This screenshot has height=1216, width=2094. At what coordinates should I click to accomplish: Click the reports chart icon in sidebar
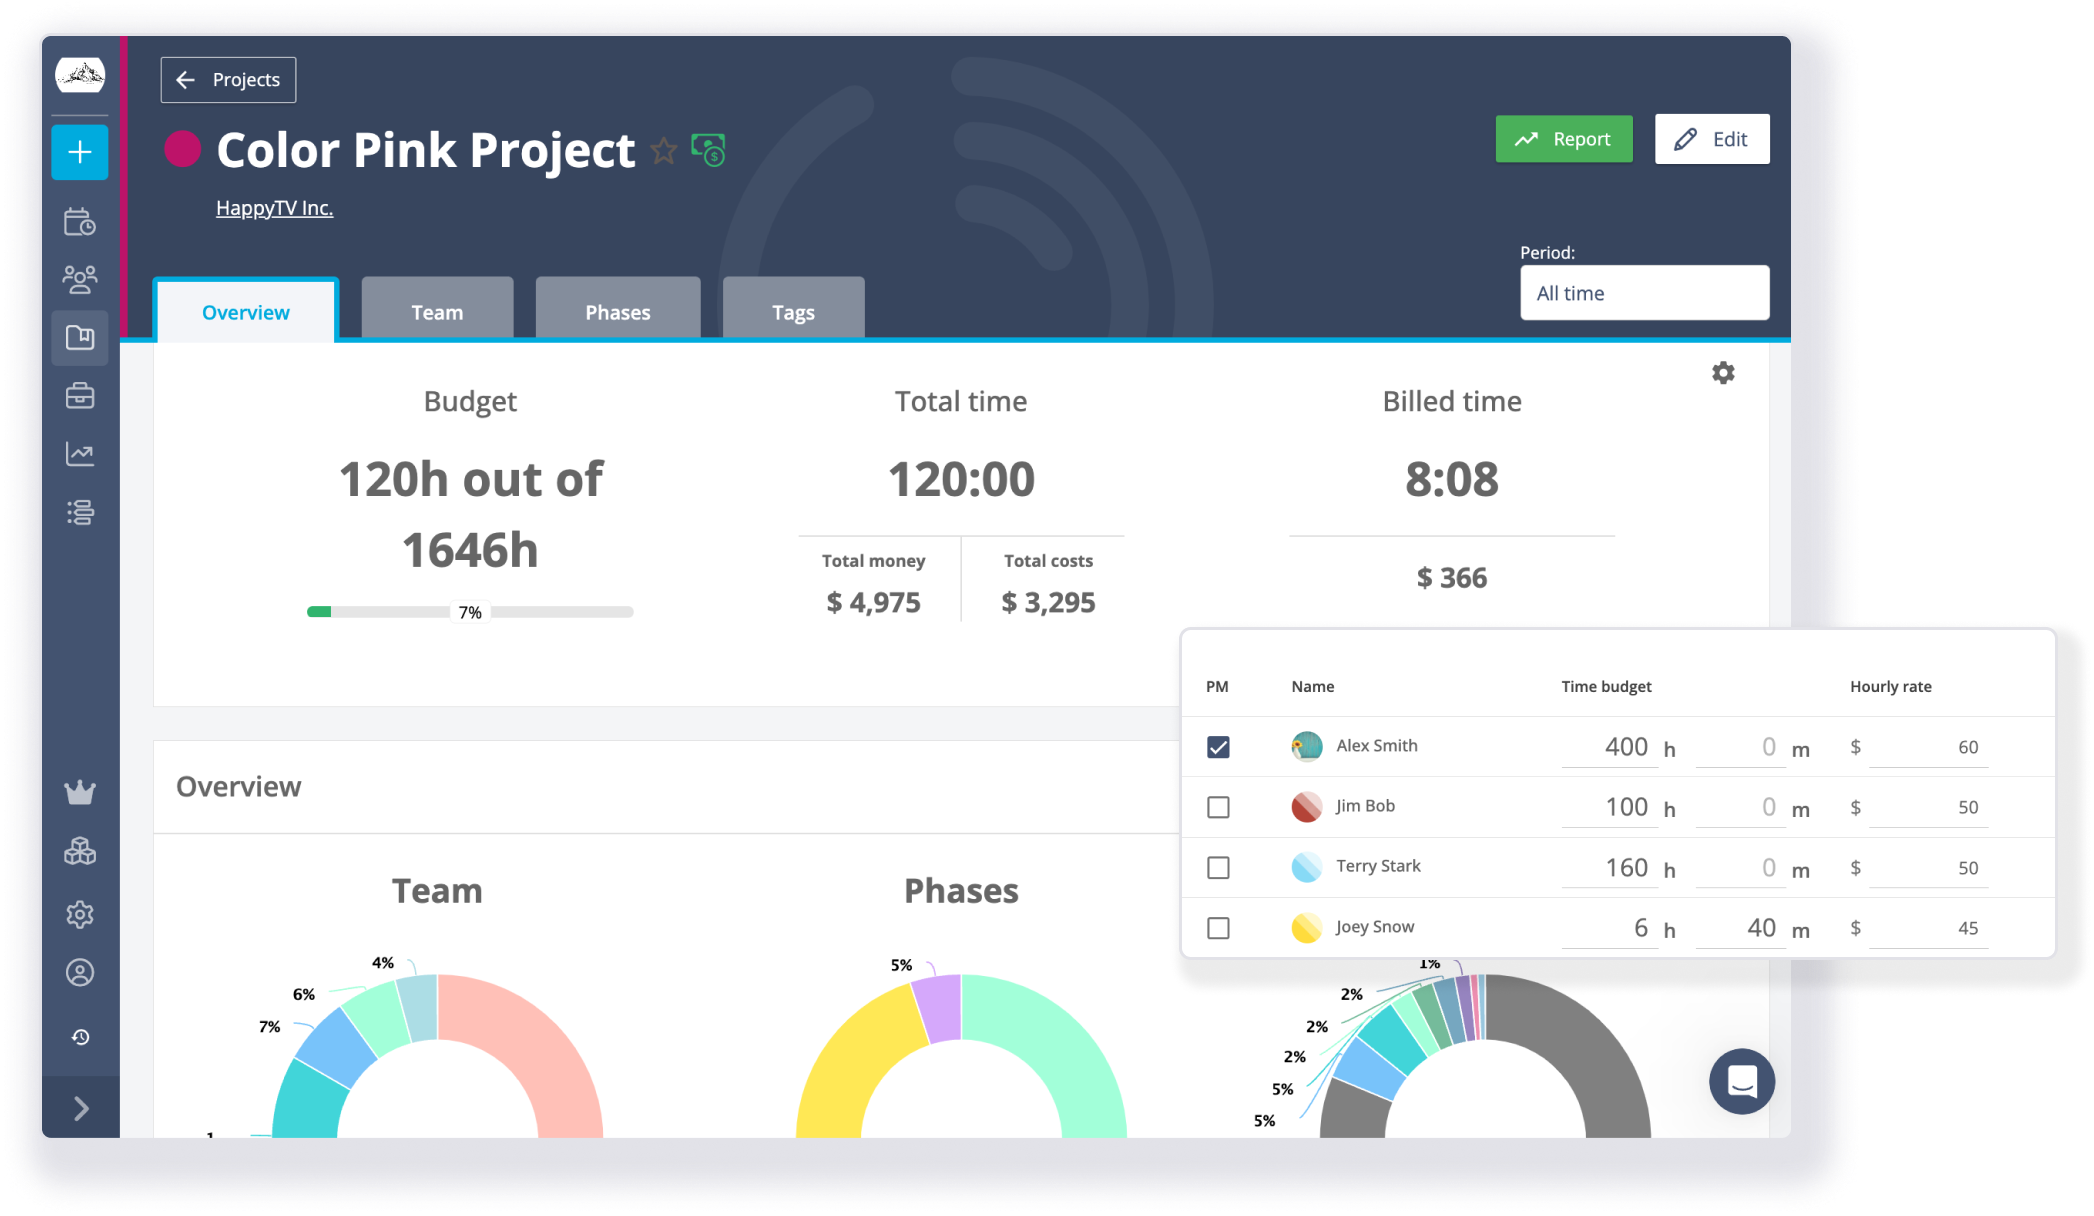pos(81,455)
